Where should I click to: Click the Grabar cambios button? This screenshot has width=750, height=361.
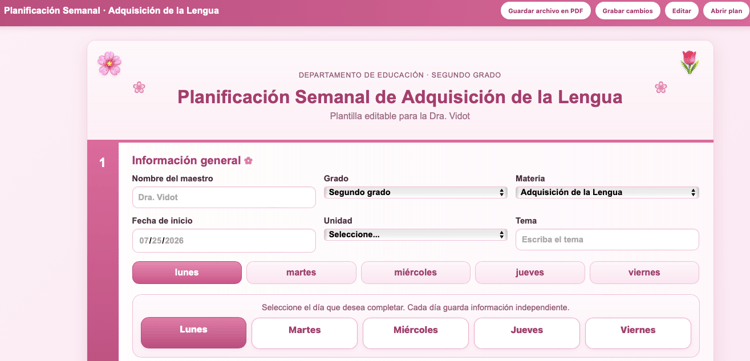[x=628, y=11]
